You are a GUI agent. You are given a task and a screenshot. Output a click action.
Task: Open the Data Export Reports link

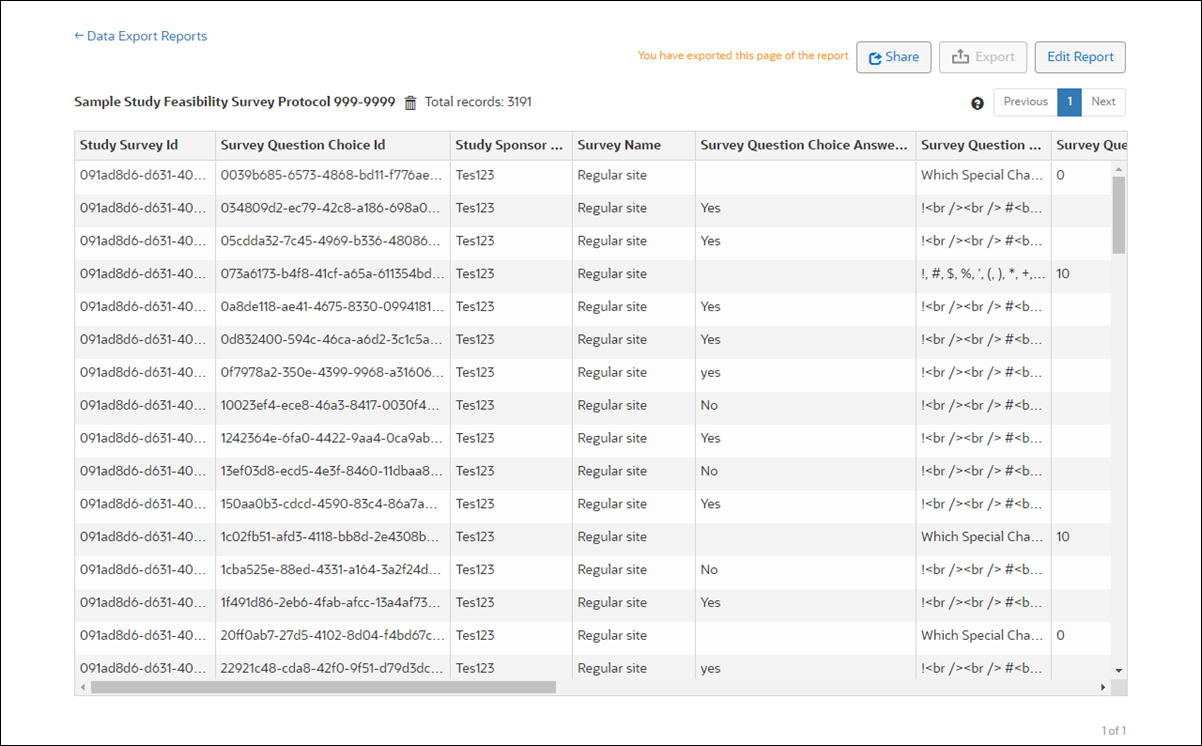click(146, 36)
